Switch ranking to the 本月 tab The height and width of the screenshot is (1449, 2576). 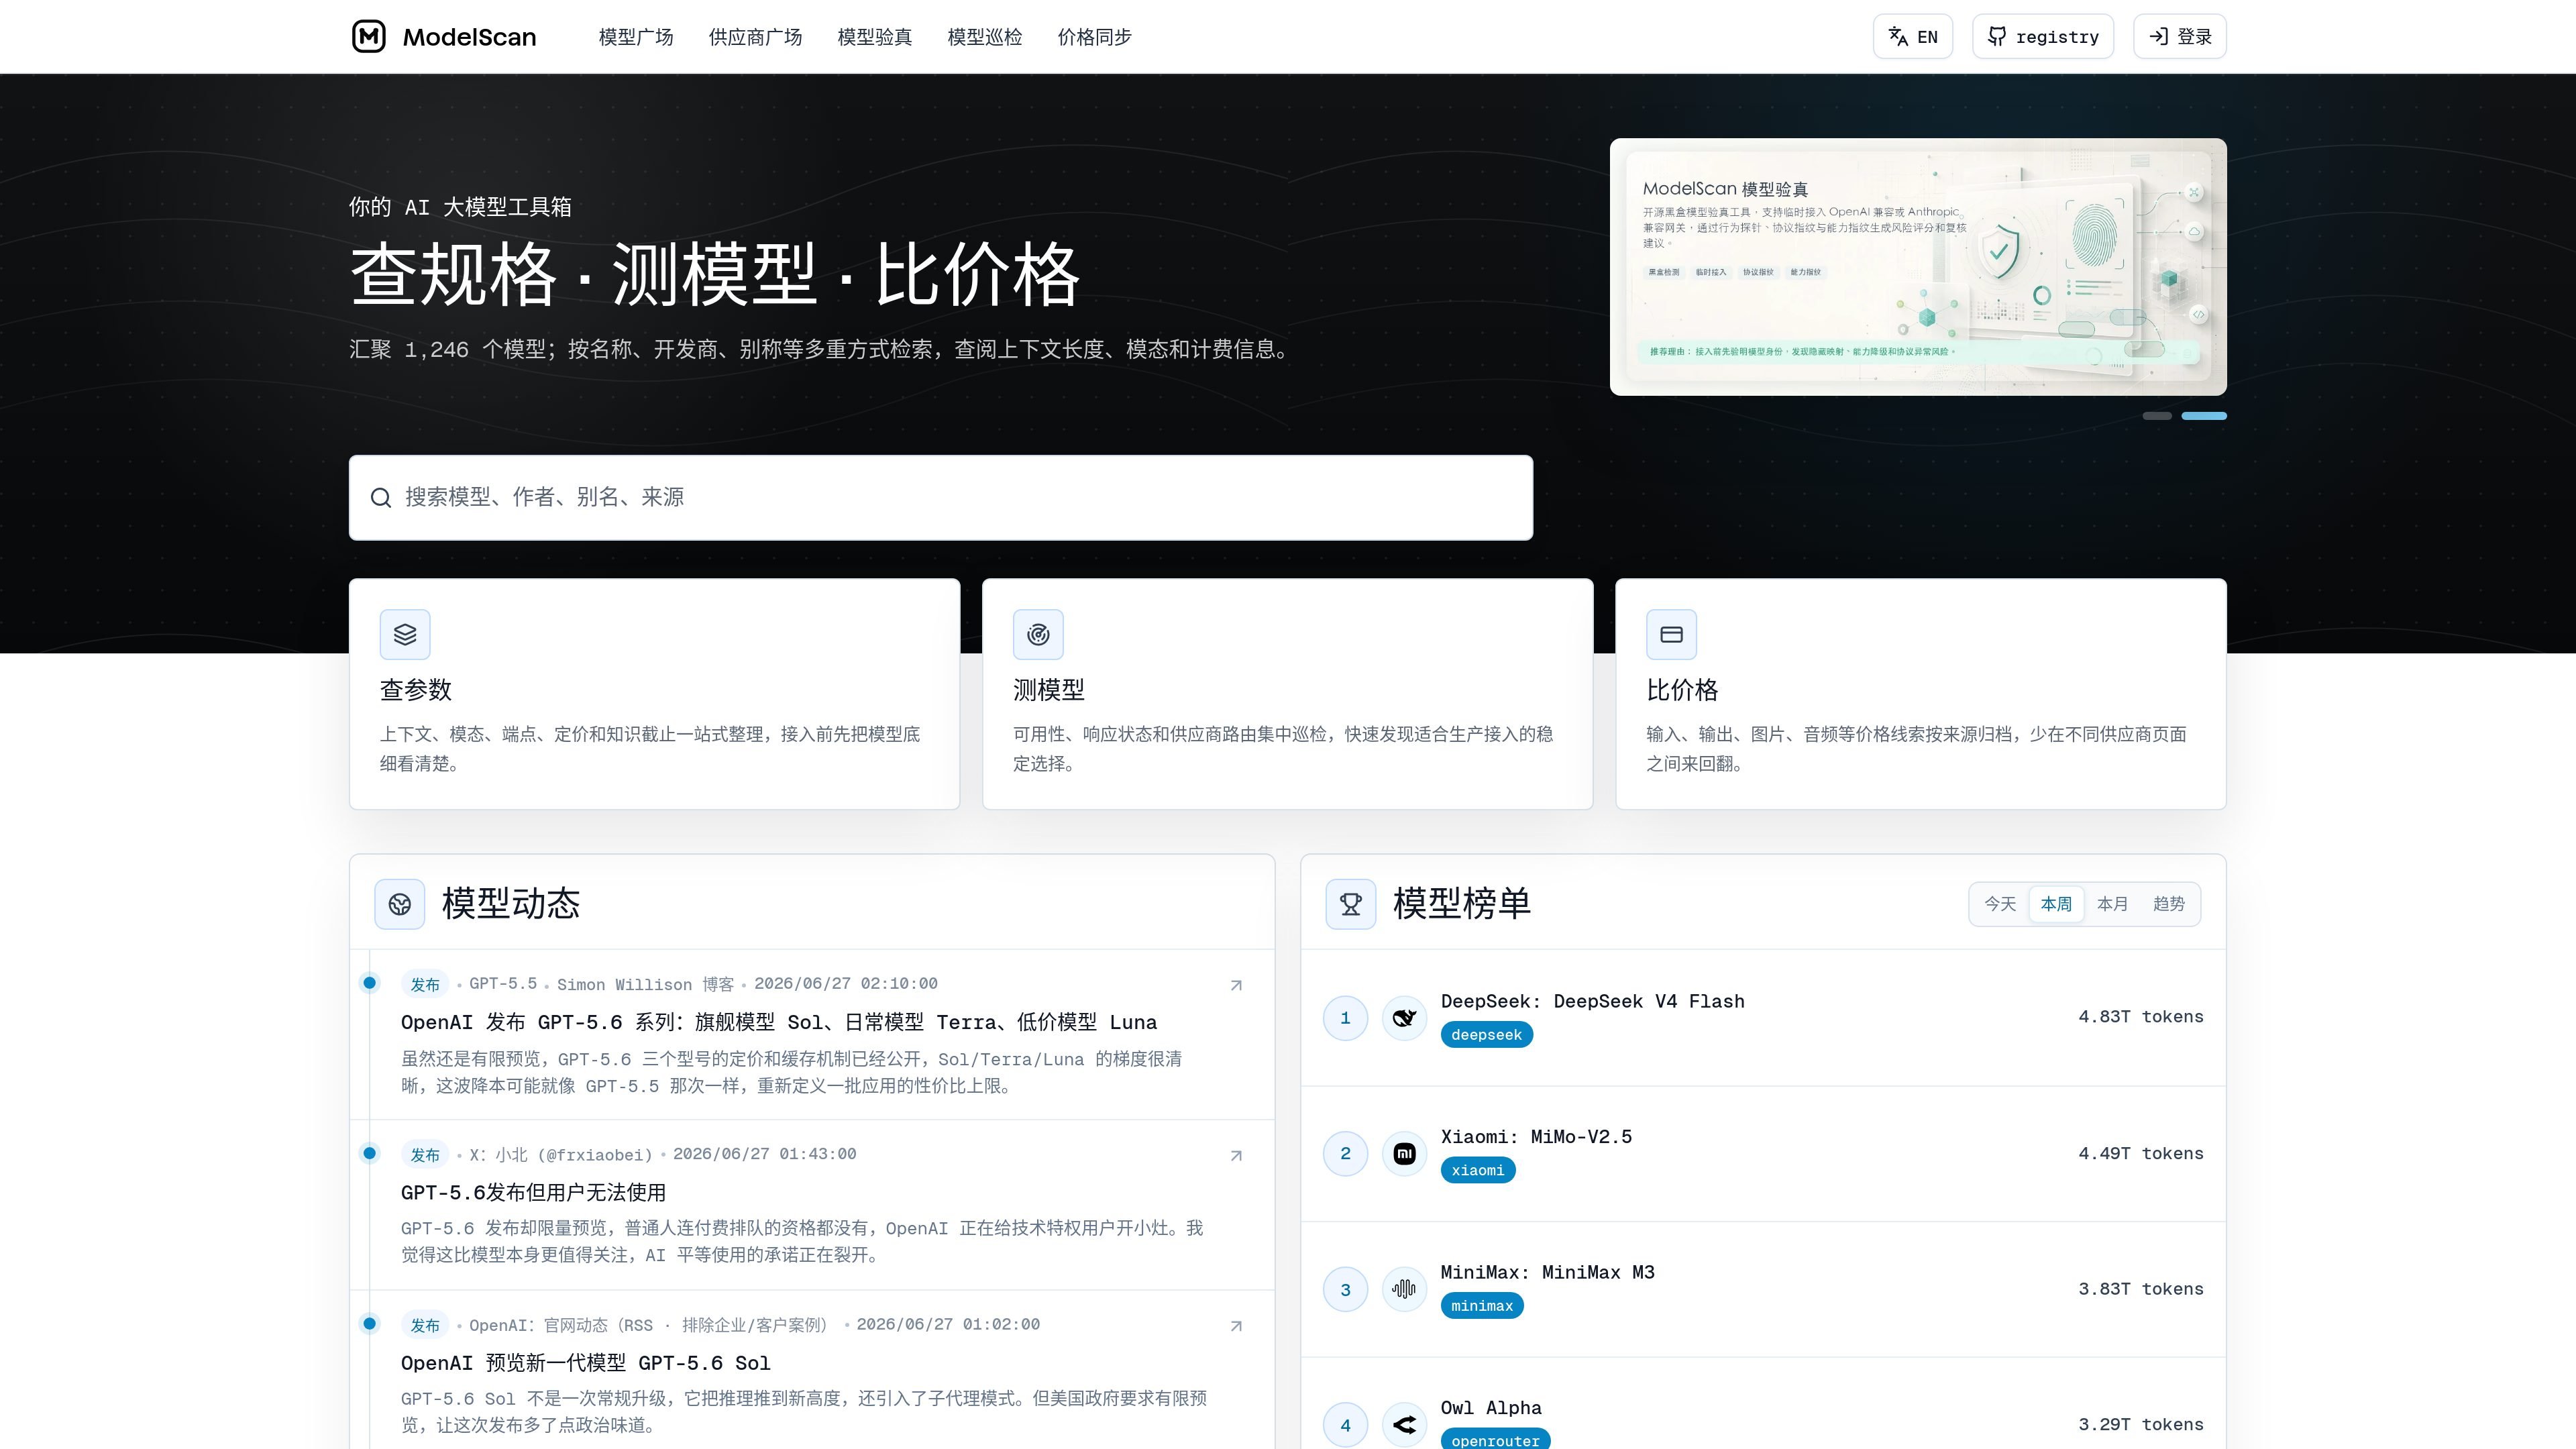[2112, 904]
